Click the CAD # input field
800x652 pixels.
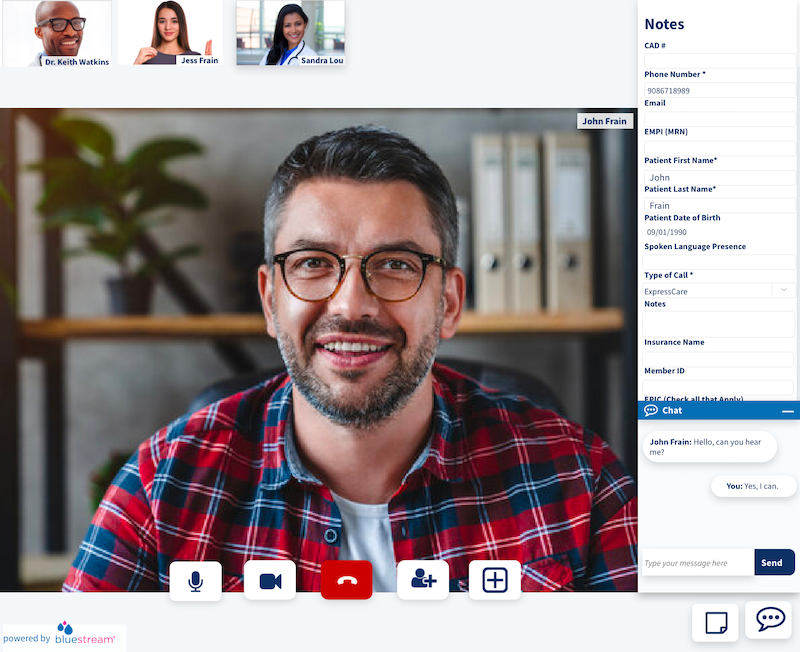719,61
